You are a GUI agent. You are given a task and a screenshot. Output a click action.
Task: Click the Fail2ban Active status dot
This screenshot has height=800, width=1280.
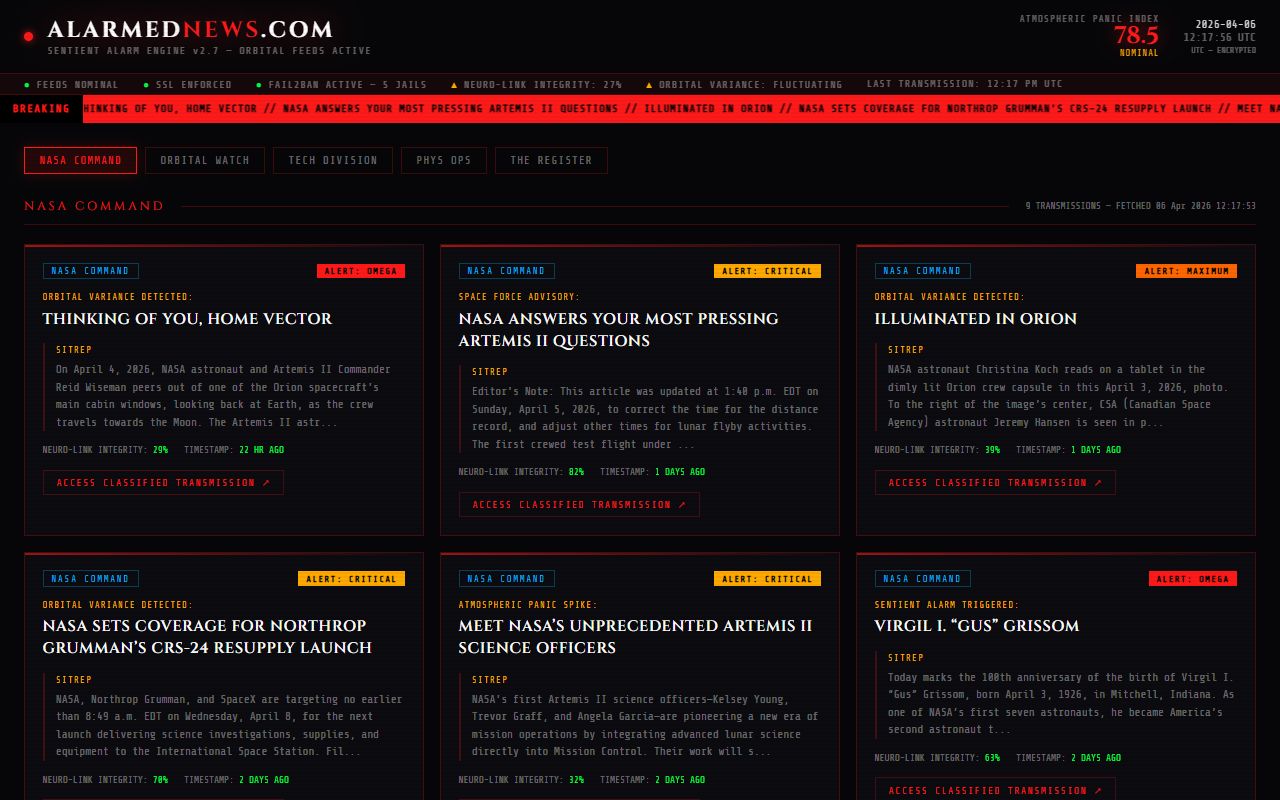(x=259, y=85)
